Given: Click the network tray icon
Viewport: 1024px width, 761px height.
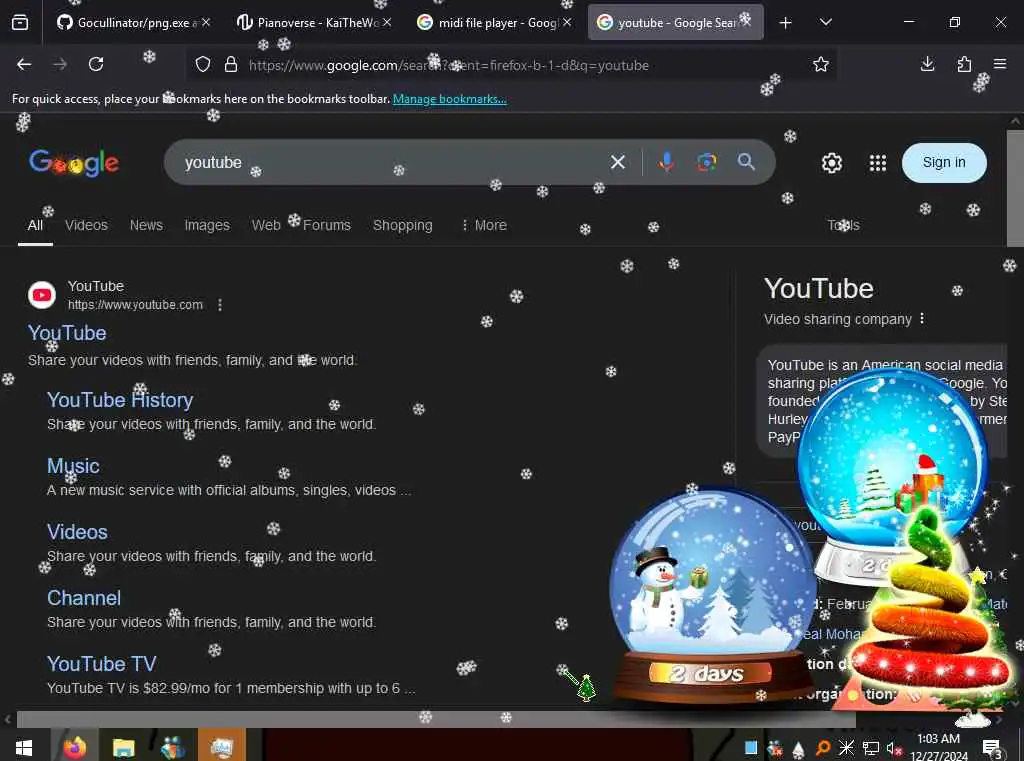Looking at the screenshot, I should (871, 749).
